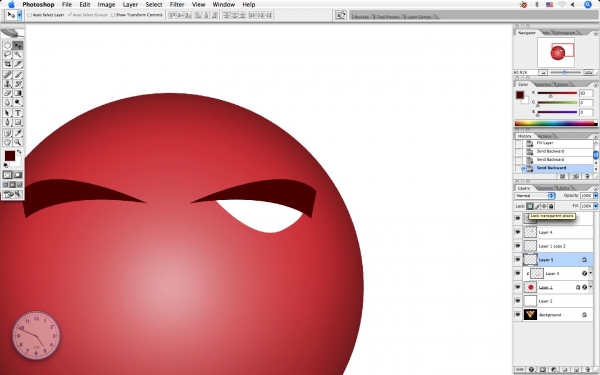Select the Lasso tool
The image size is (600, 375).
coord(7,55)
